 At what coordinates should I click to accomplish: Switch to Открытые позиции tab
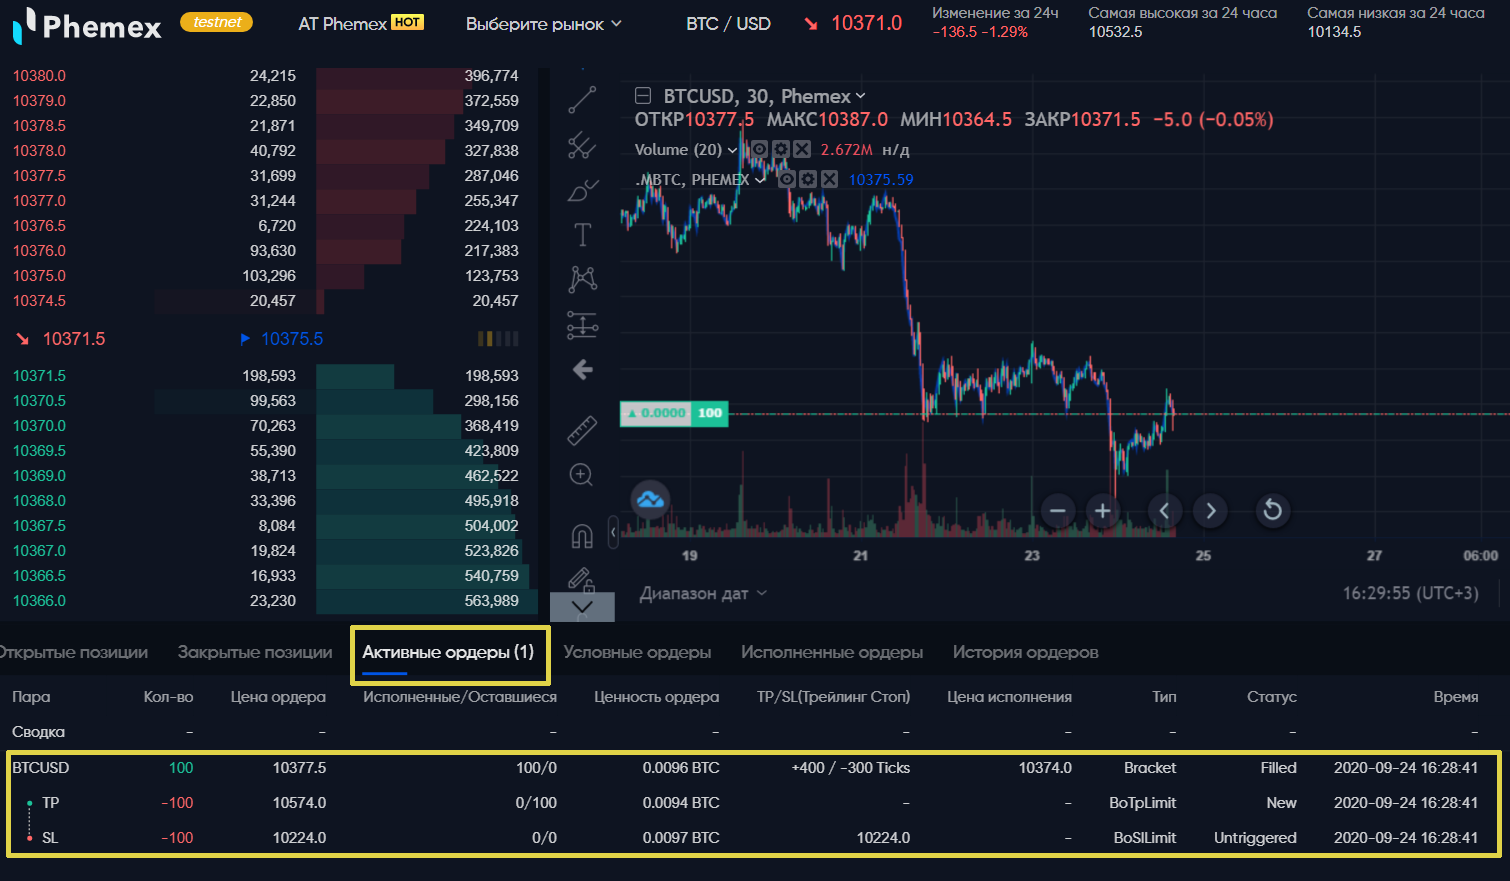pos(73,652)
